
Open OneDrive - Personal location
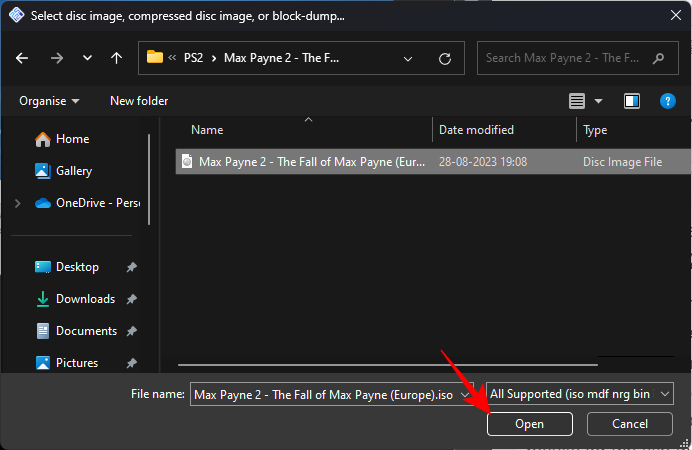(x=87, y=203)
